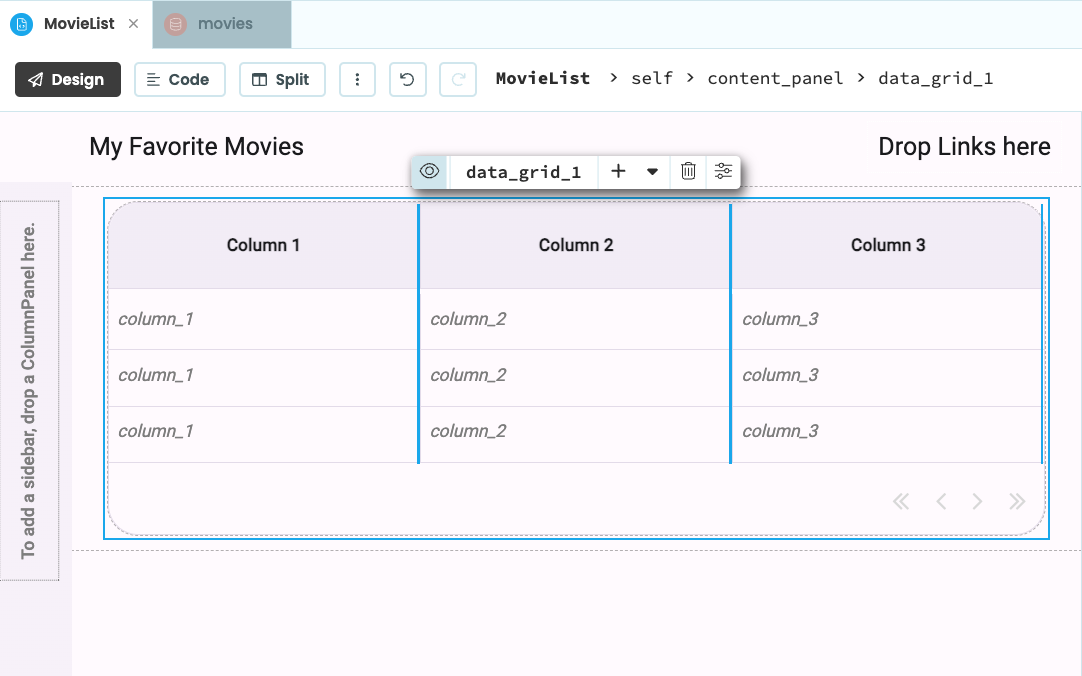The width and height of the screenshot is (1082, 676).
Task: Open the three-dot overflow menu
Action: [357, 78]
